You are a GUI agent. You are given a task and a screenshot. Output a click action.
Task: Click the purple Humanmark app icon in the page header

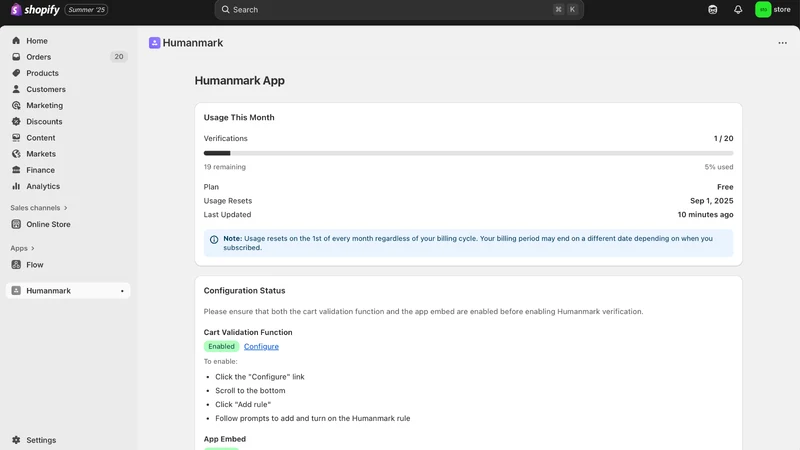[155, 43]
